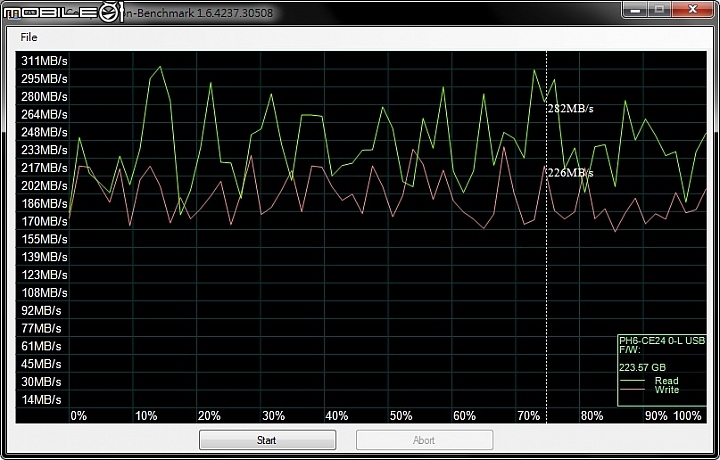Screen dimensions: 720x460
Task: Click the 282MB/s read value label
Action: point(570,109)
